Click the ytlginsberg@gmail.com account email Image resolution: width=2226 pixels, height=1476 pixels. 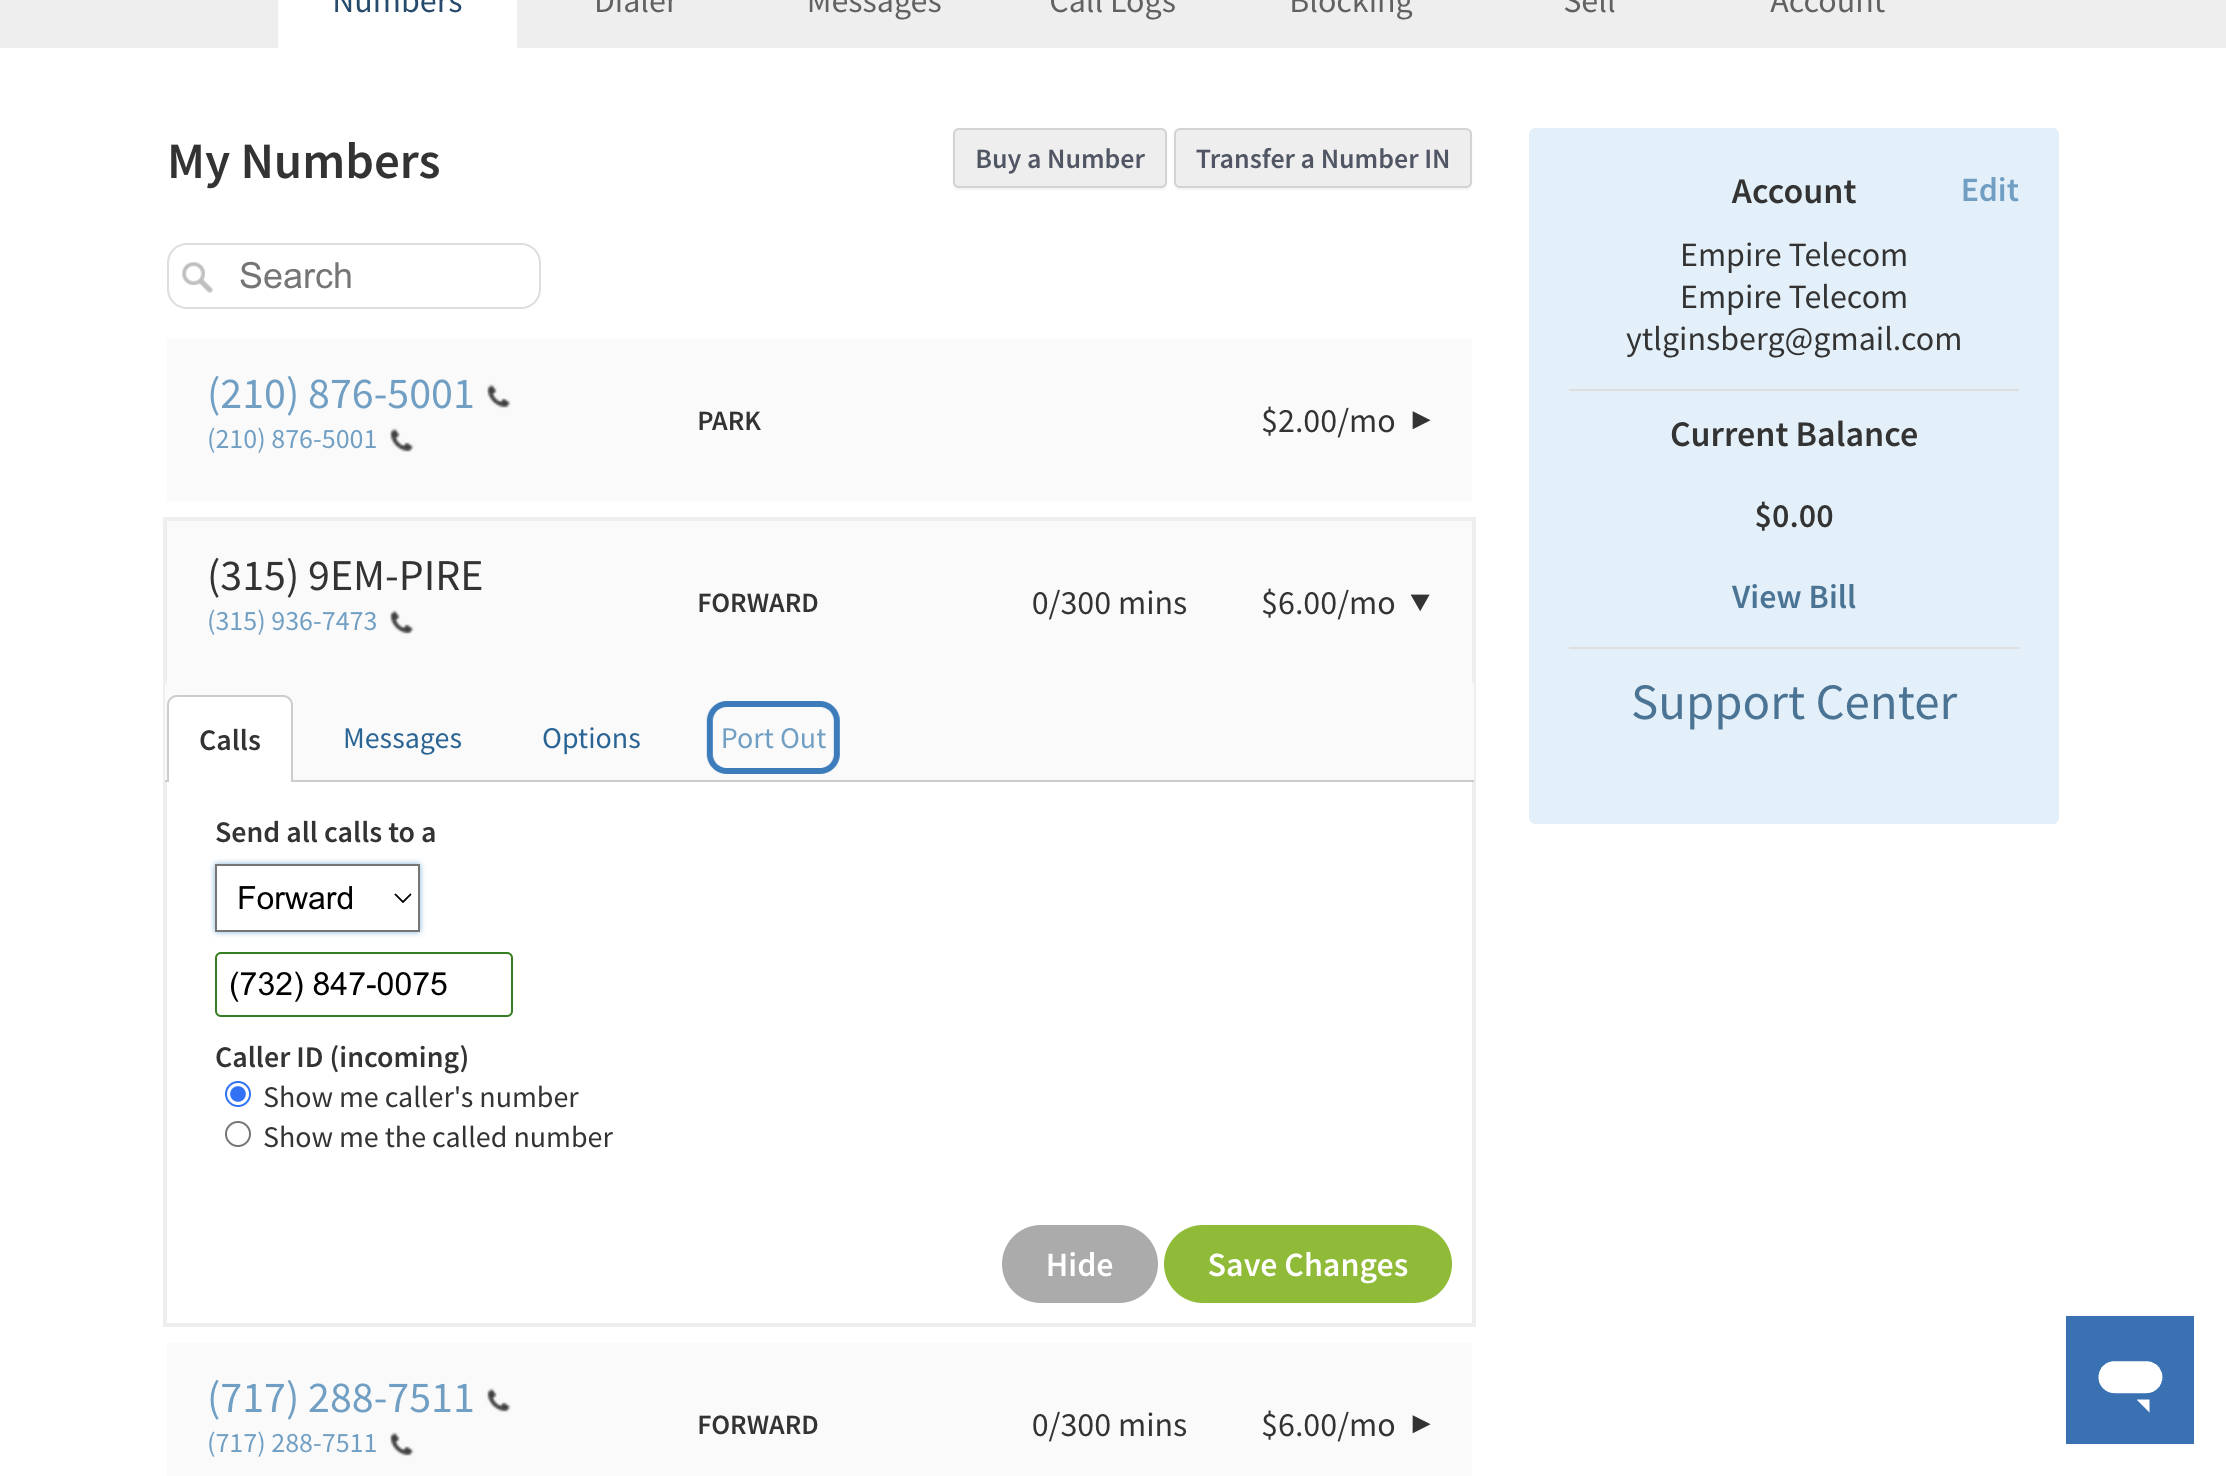point(1793,339)
